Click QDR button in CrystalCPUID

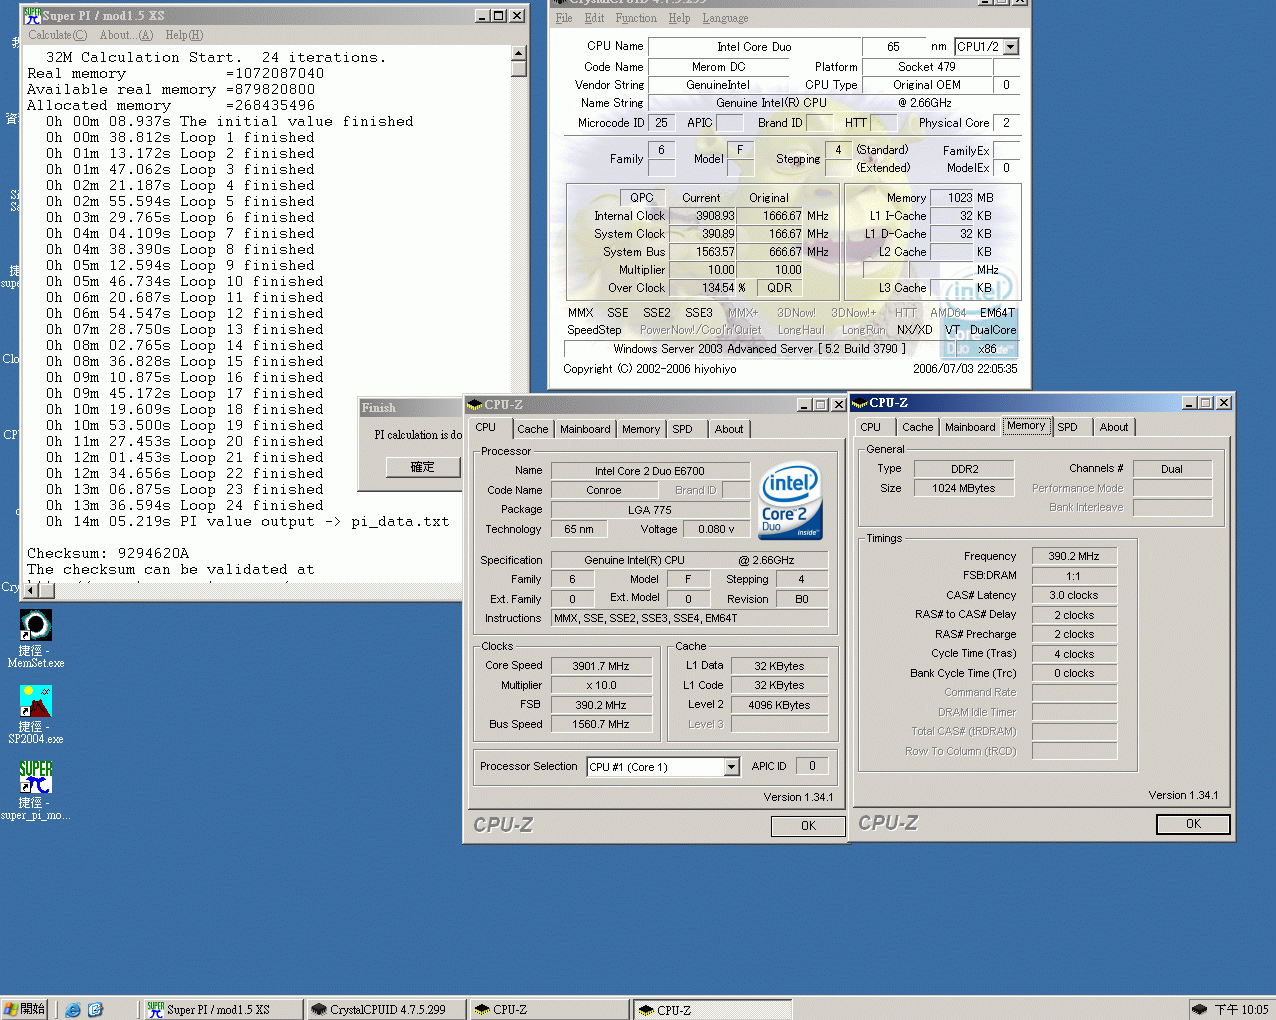pos(780,288)
